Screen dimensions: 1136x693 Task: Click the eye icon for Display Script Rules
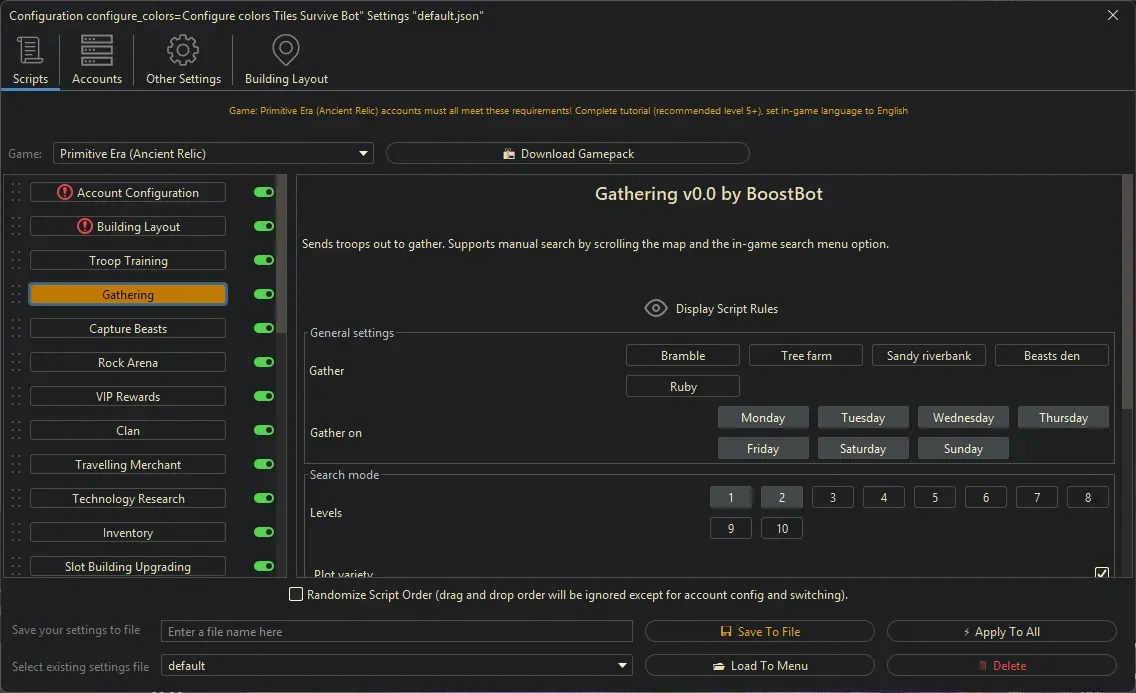pyautogui.click(x=655, y=309)
